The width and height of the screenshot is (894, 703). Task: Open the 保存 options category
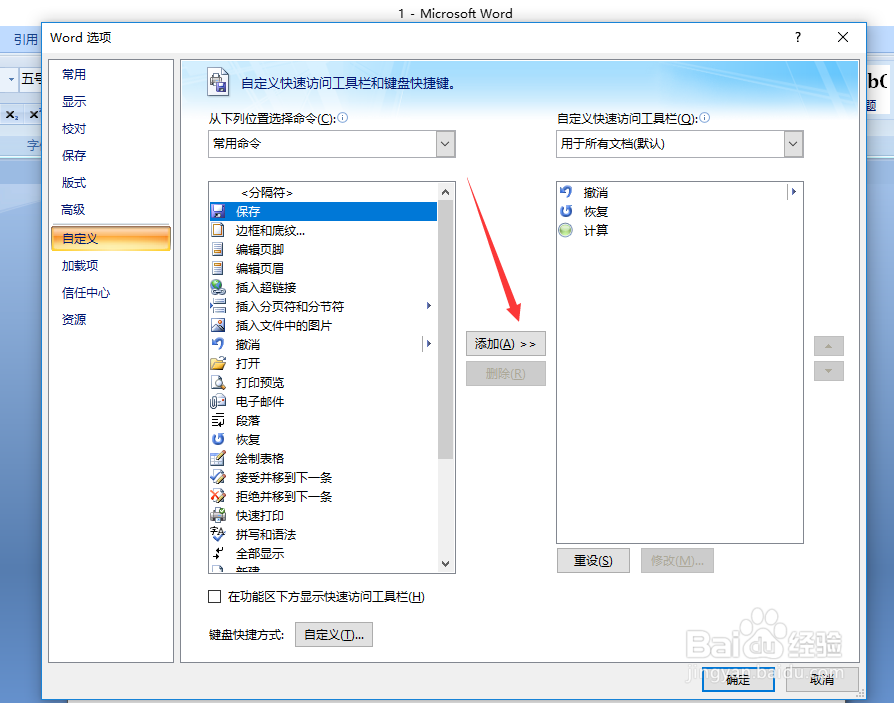pyautogui.click(x=74, y=156)
